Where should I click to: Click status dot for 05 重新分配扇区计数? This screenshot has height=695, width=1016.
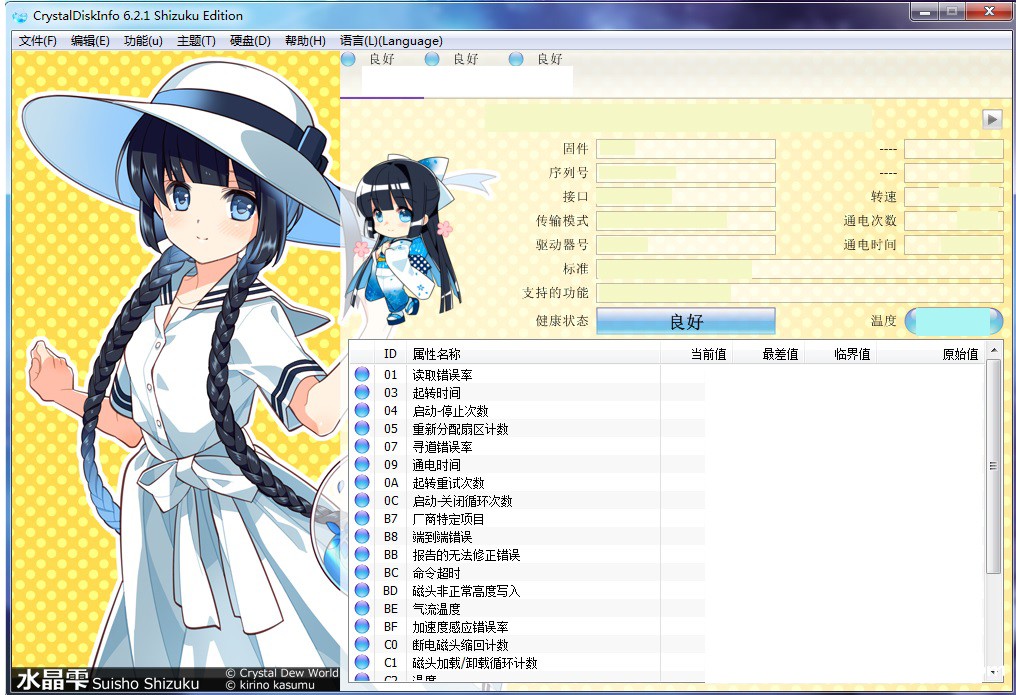coord(362,429)
